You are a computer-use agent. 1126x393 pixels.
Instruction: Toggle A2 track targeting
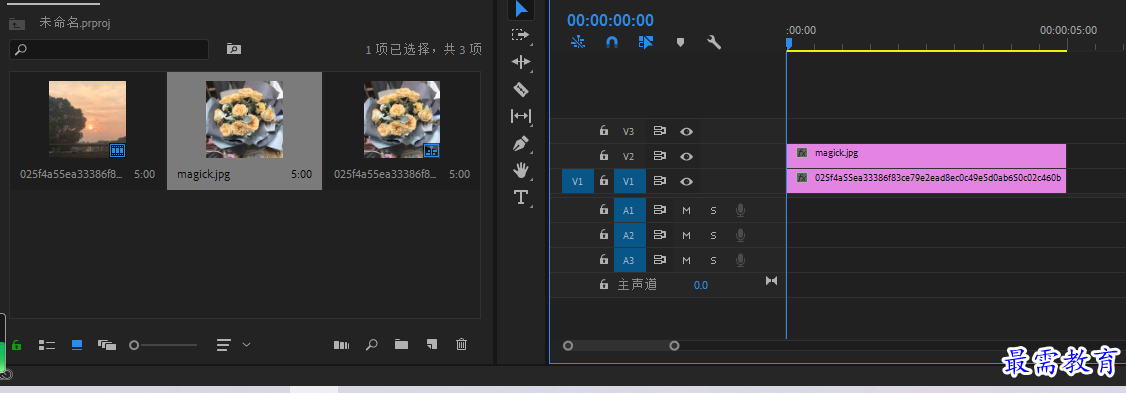(x=629, y=235)
